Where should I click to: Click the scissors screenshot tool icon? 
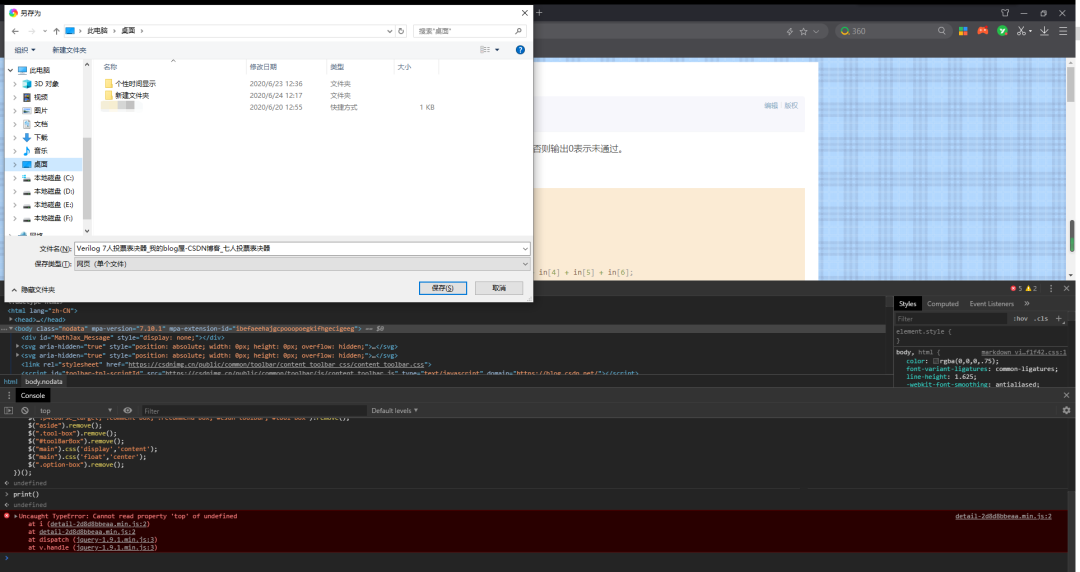(x=1021, y=31)
